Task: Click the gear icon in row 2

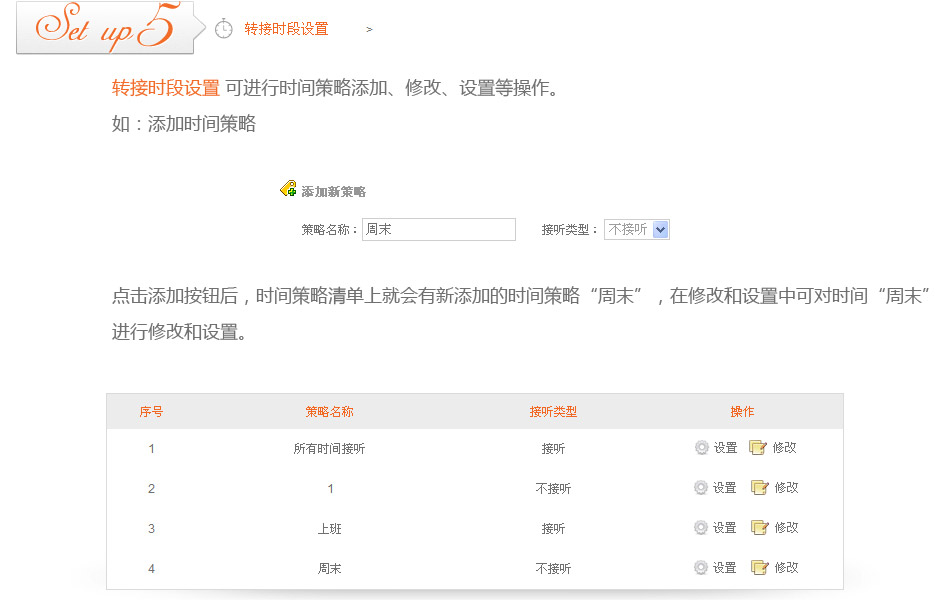Action: tap(701, 488)
